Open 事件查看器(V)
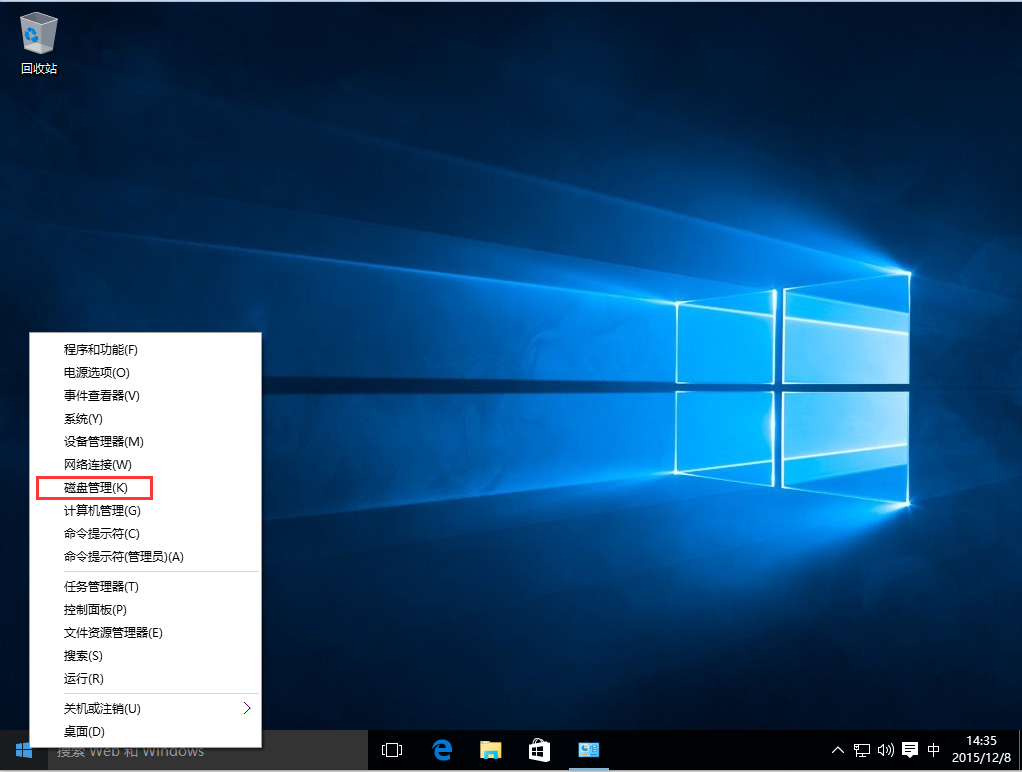1022x772 pixels. coord(145,396)
